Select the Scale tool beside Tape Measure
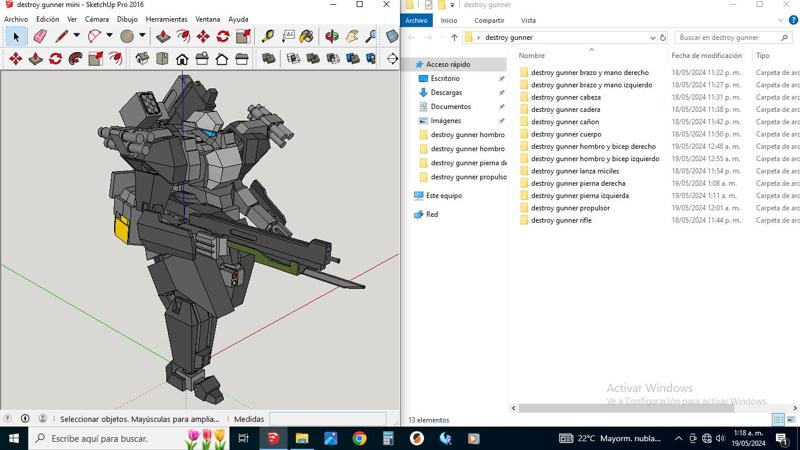800x450 pixels. coord(243,36)
